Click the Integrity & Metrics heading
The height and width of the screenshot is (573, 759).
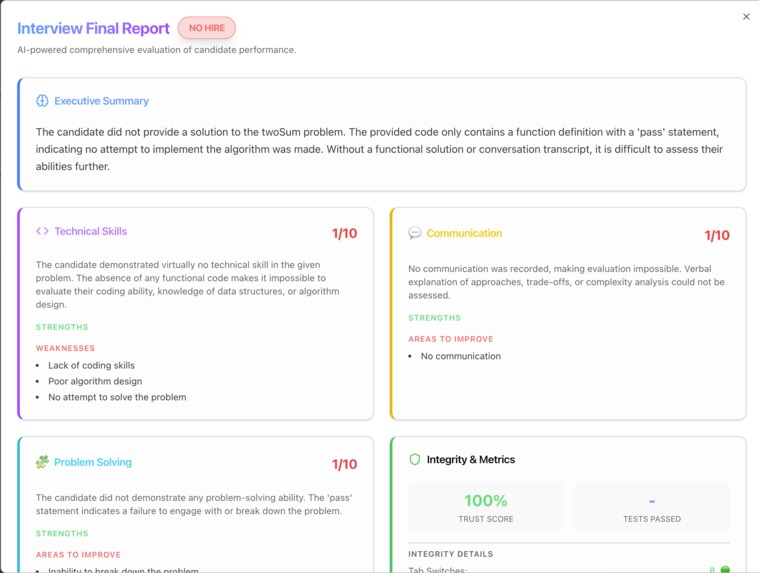pos(471,459)
